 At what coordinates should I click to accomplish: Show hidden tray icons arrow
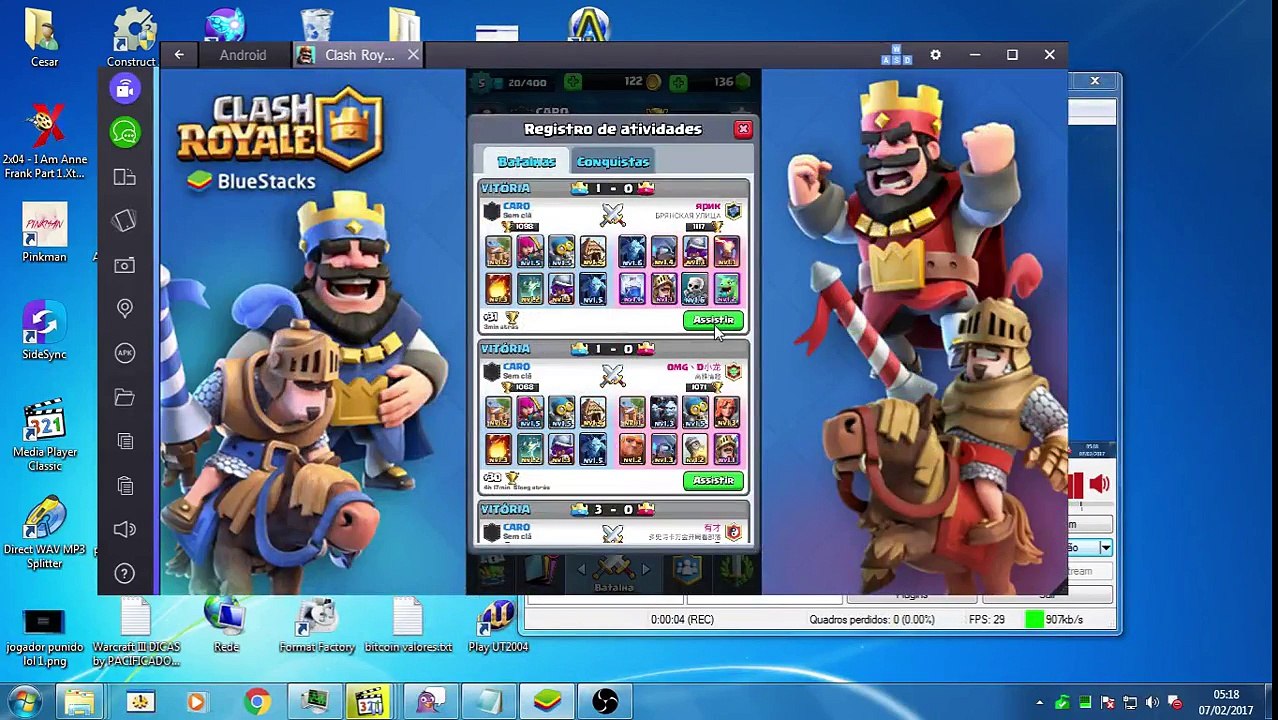click(1039, 703)
